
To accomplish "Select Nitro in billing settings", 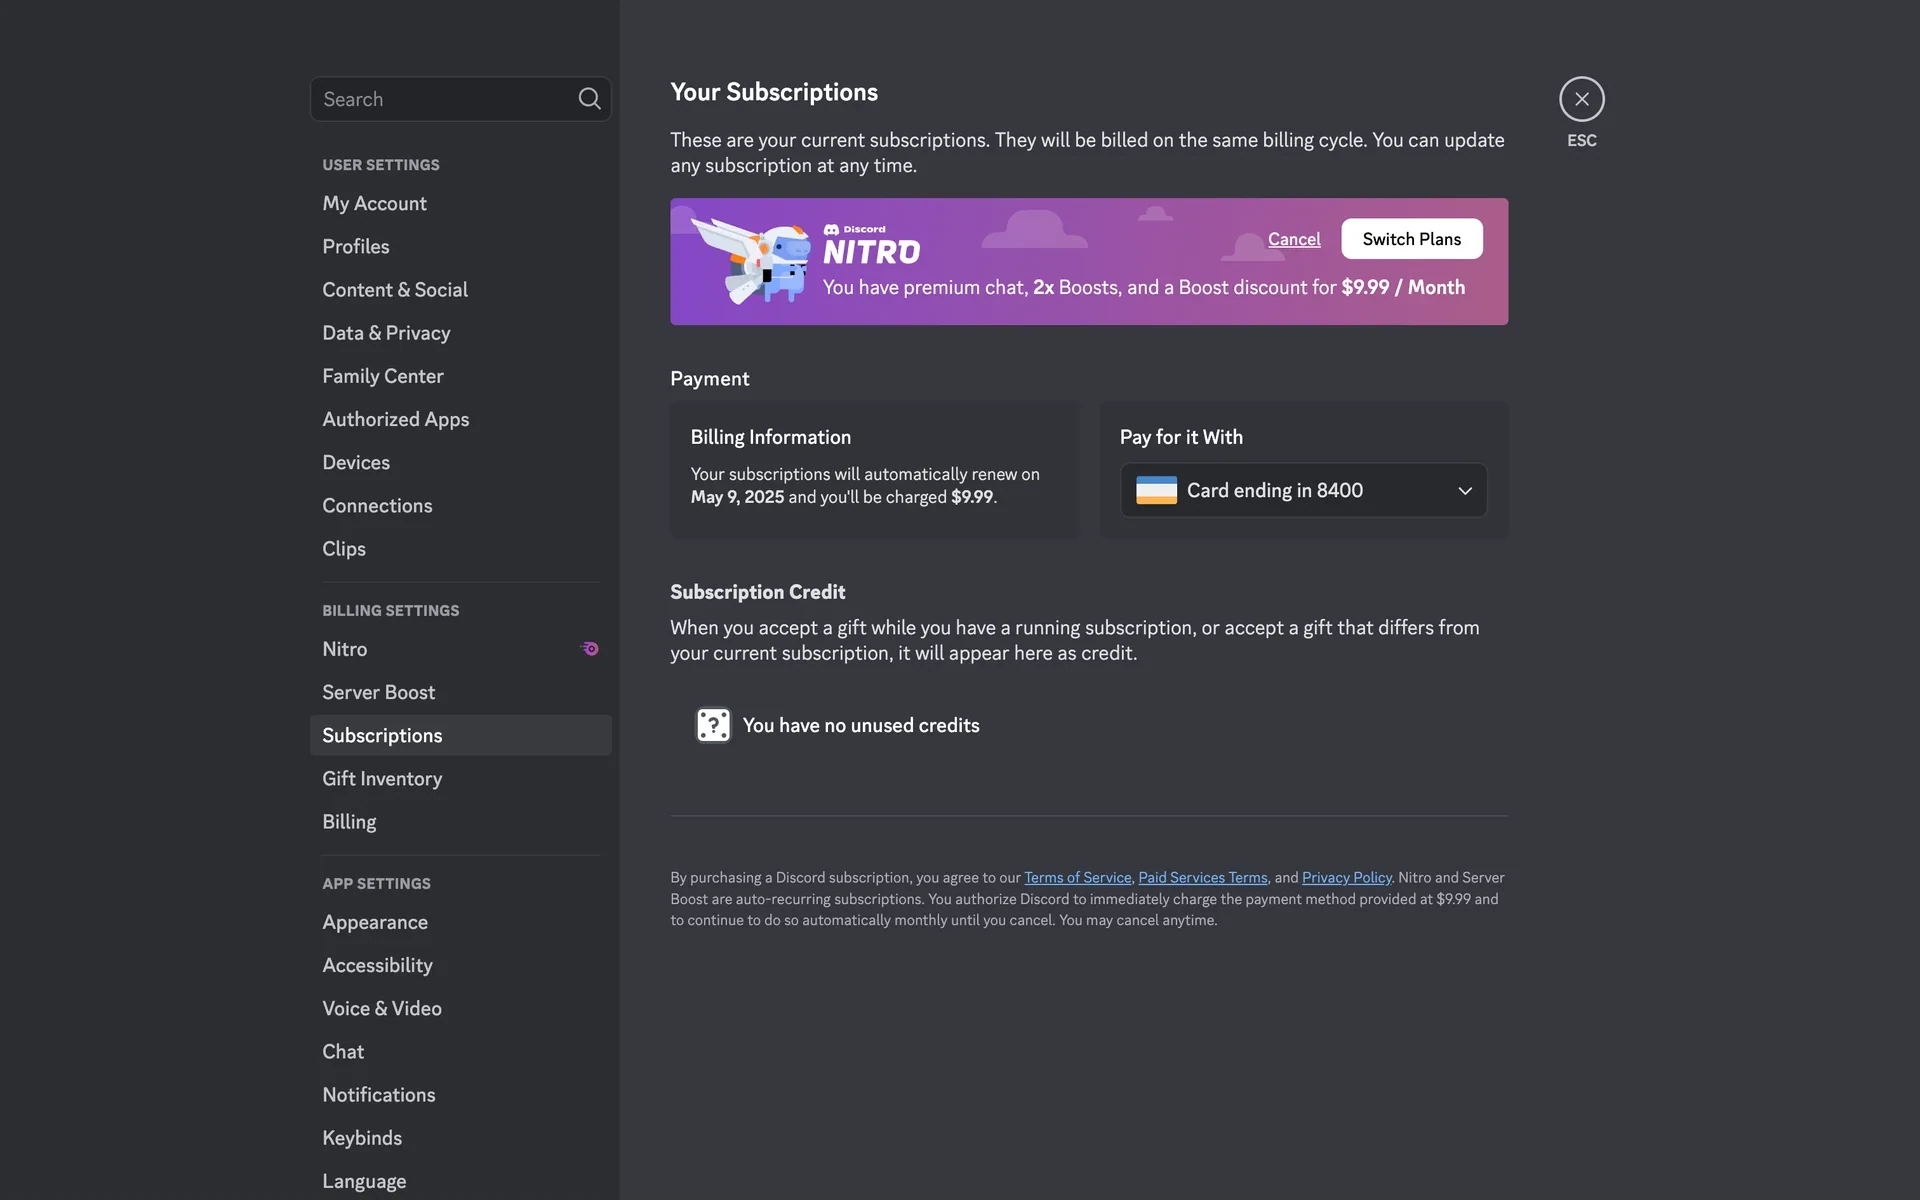I will 460,649.
